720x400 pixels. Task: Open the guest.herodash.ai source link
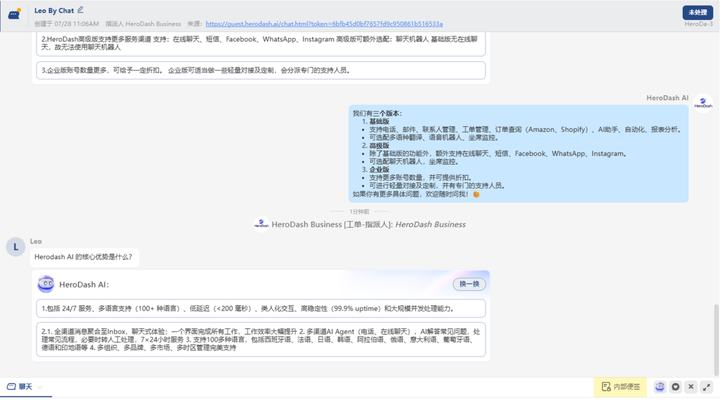pos(324,24)
